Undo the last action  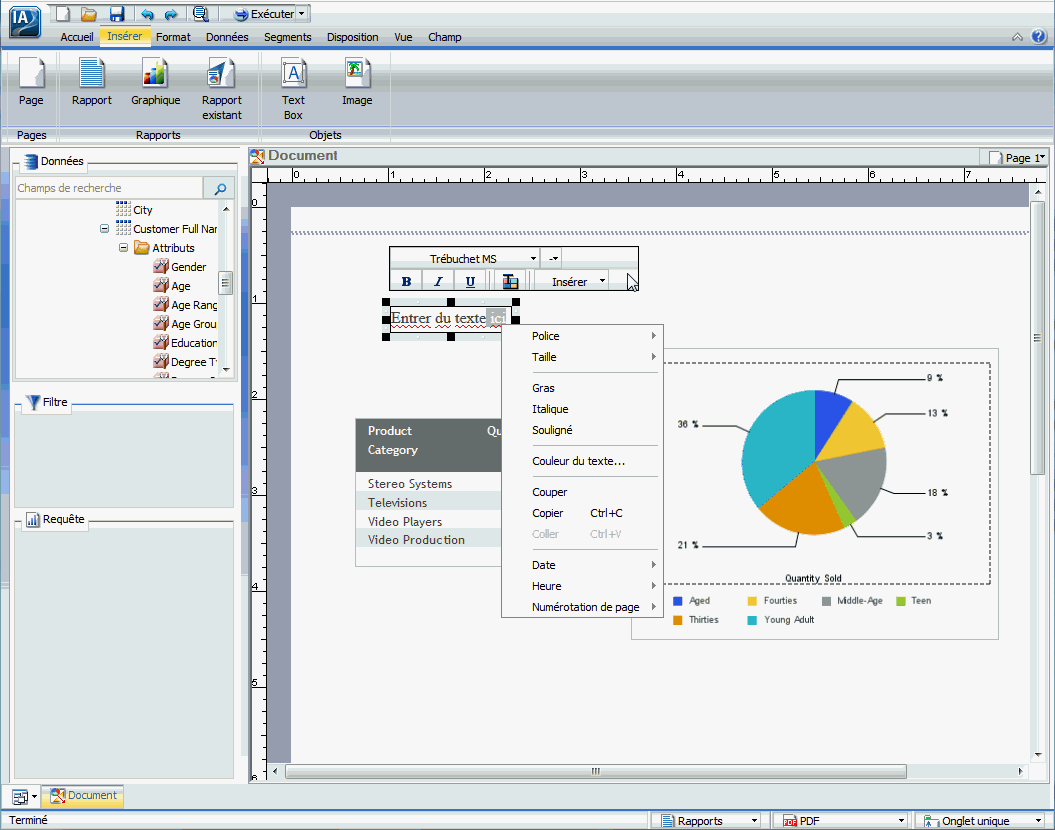(x=147, y=13)
